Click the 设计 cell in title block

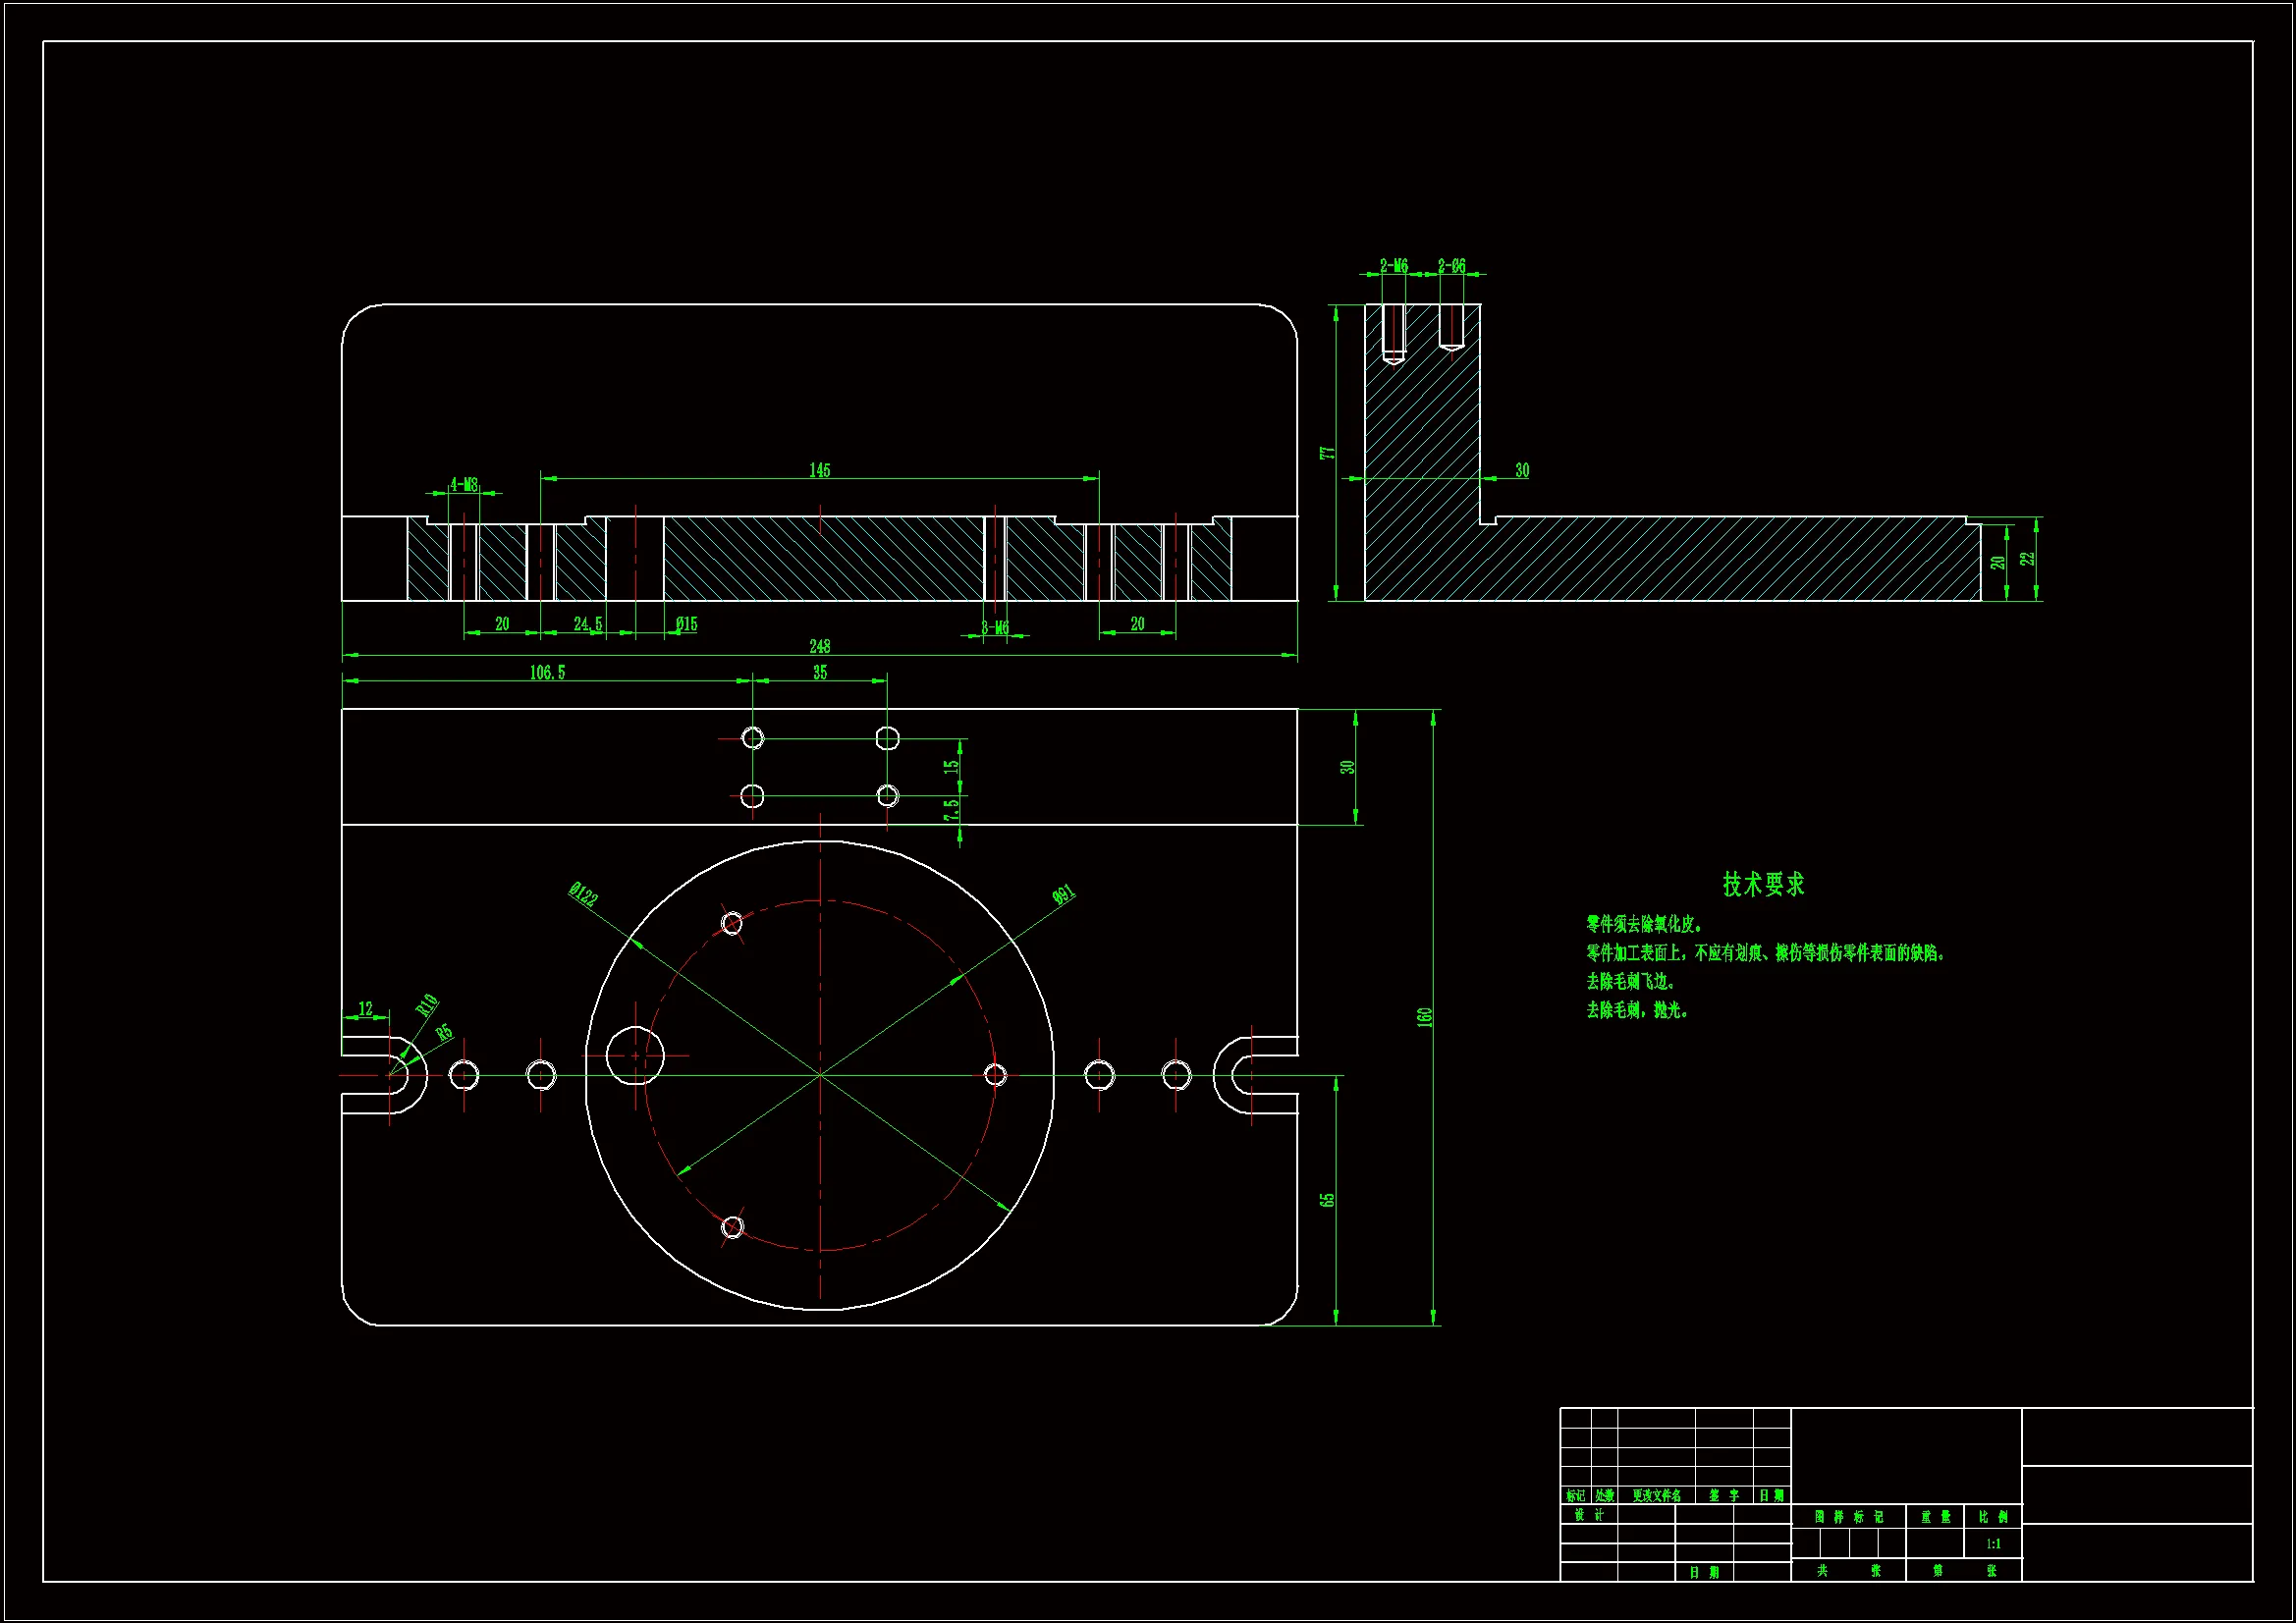(x=1588, y=1515)
